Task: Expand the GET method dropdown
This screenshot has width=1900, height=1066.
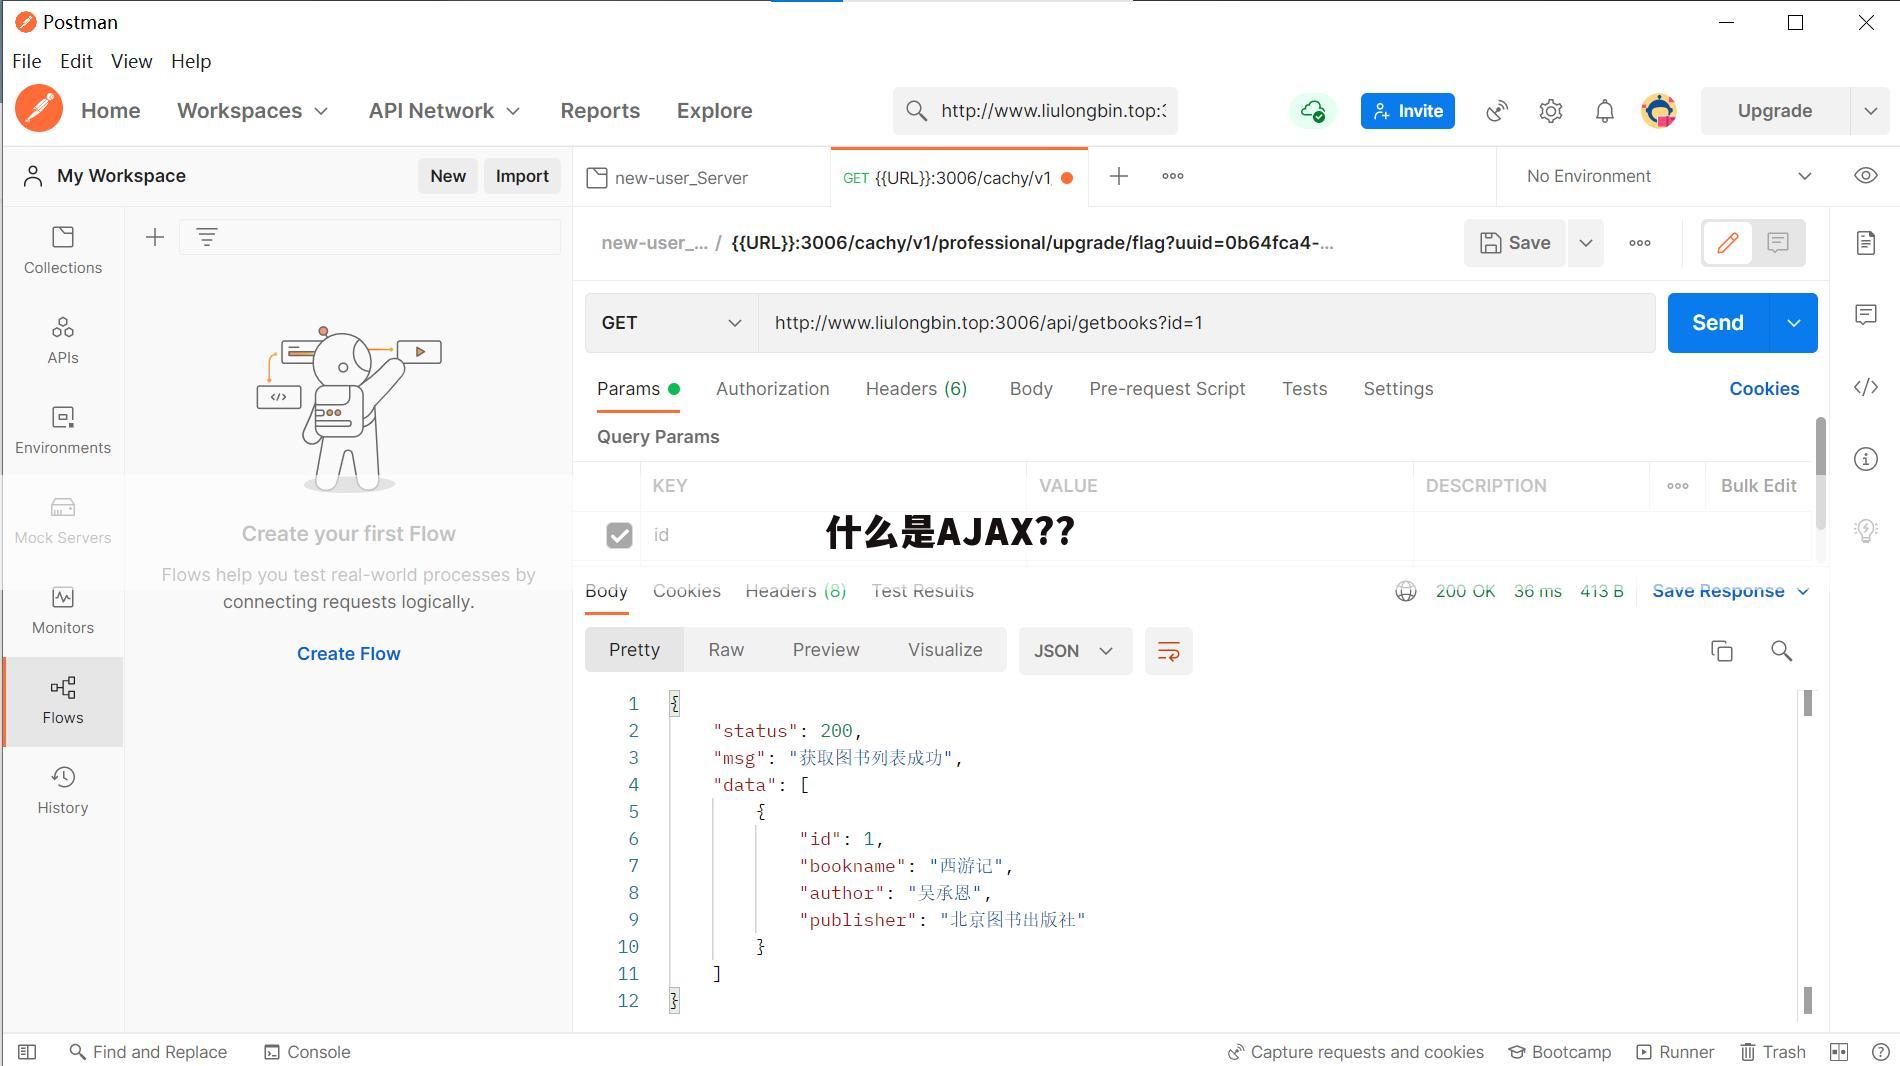Action: (671, 323)
